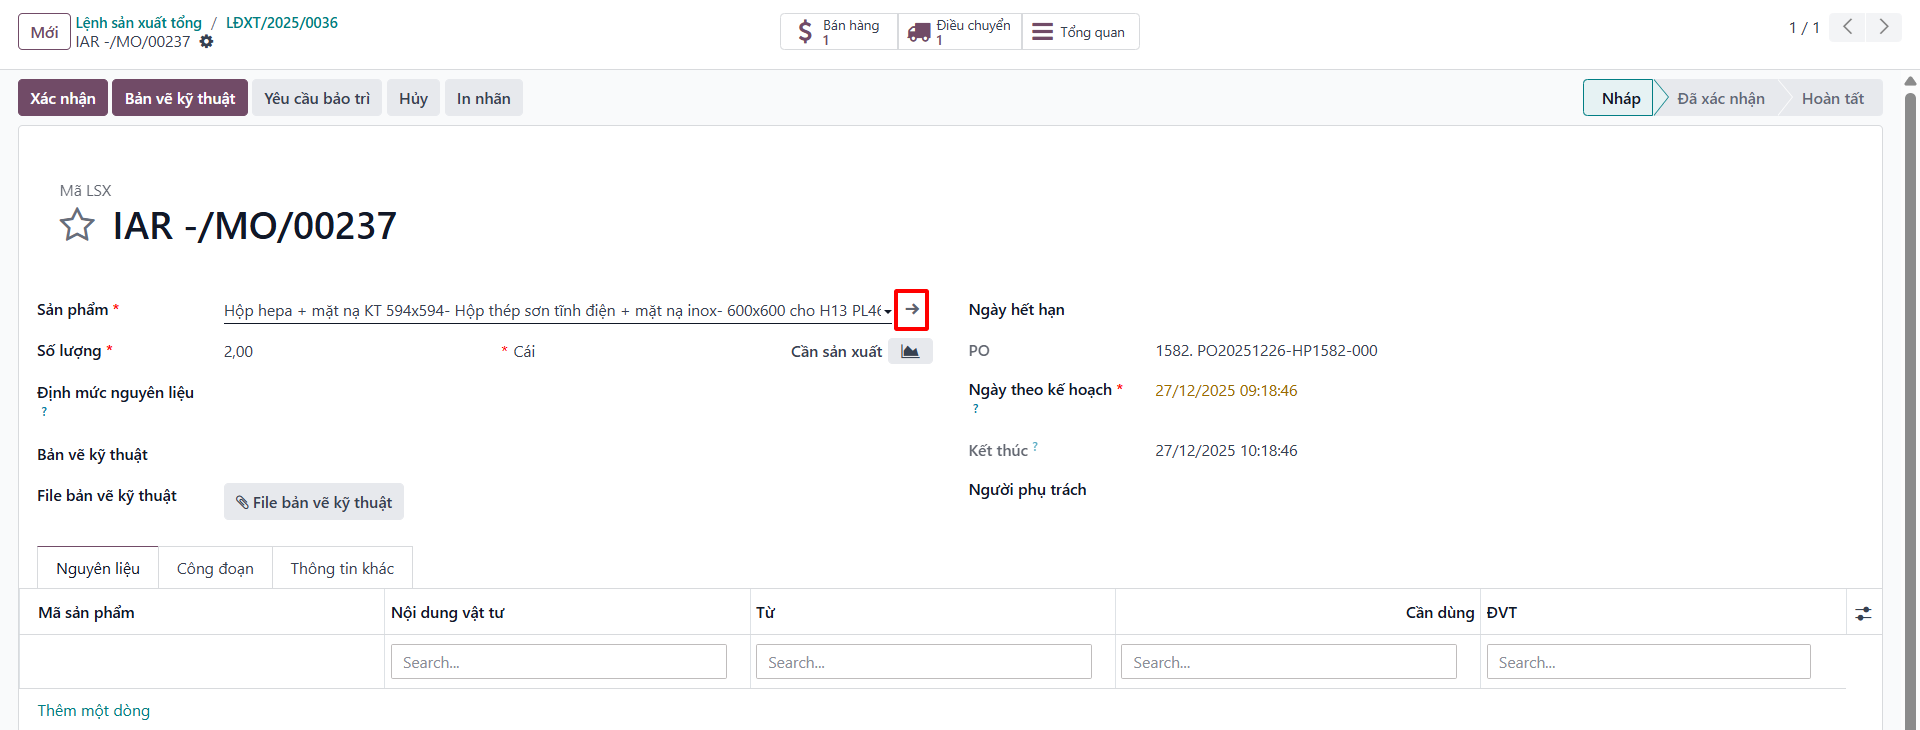Open the Điều chuyển transfers button
Viewport: 1920px width, 730px height.
click(x=959, y=32)
